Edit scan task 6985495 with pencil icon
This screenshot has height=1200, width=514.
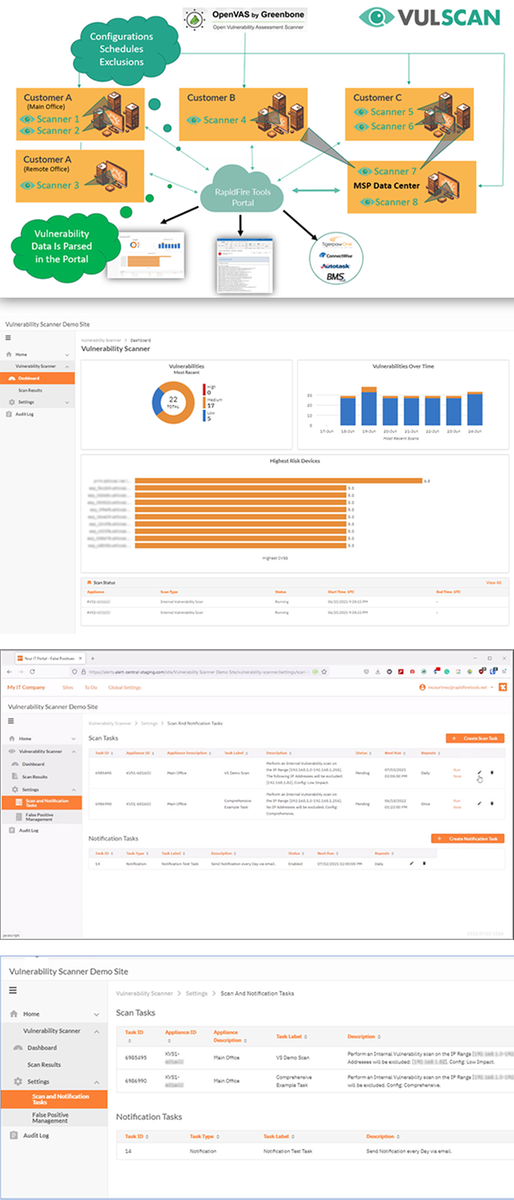tap(479, 772)
